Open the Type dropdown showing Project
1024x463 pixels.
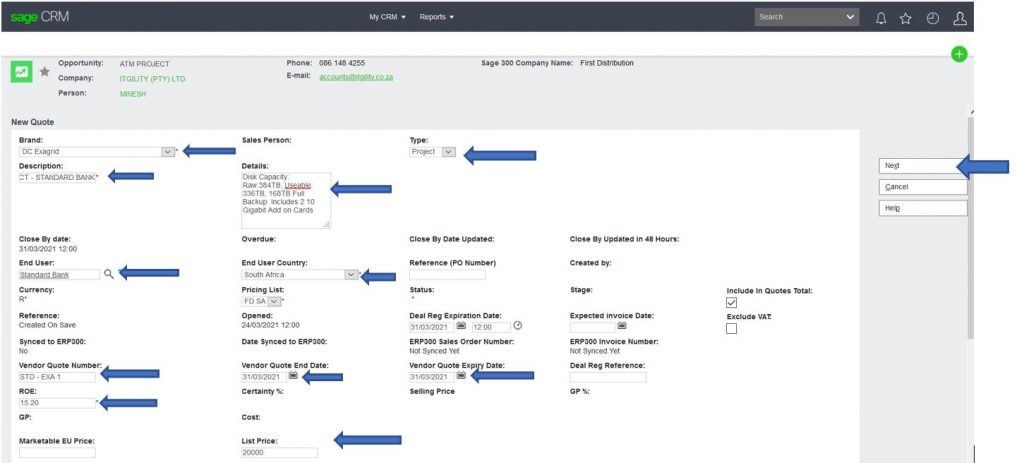[449, 152]
